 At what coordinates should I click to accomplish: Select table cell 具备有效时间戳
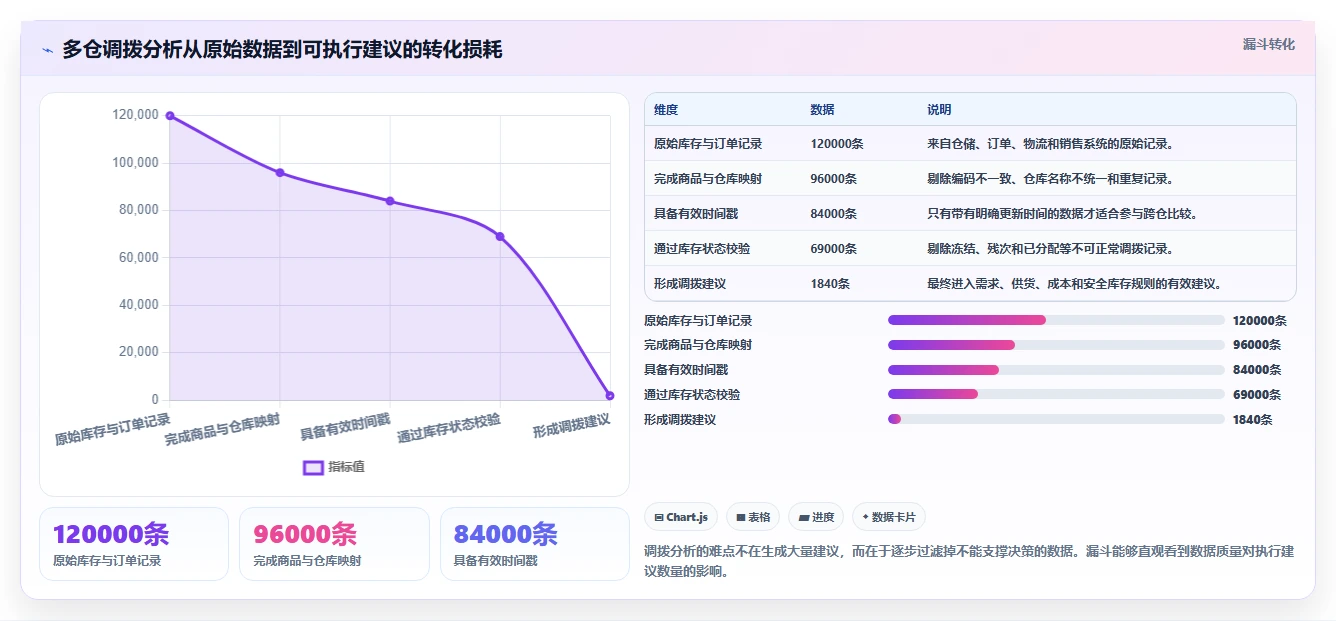[696, 214]
